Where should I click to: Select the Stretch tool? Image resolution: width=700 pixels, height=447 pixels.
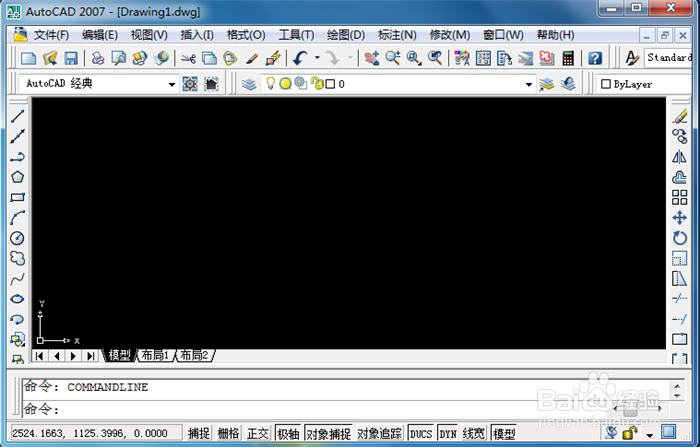pyautogui.click(x=680, y=279)
